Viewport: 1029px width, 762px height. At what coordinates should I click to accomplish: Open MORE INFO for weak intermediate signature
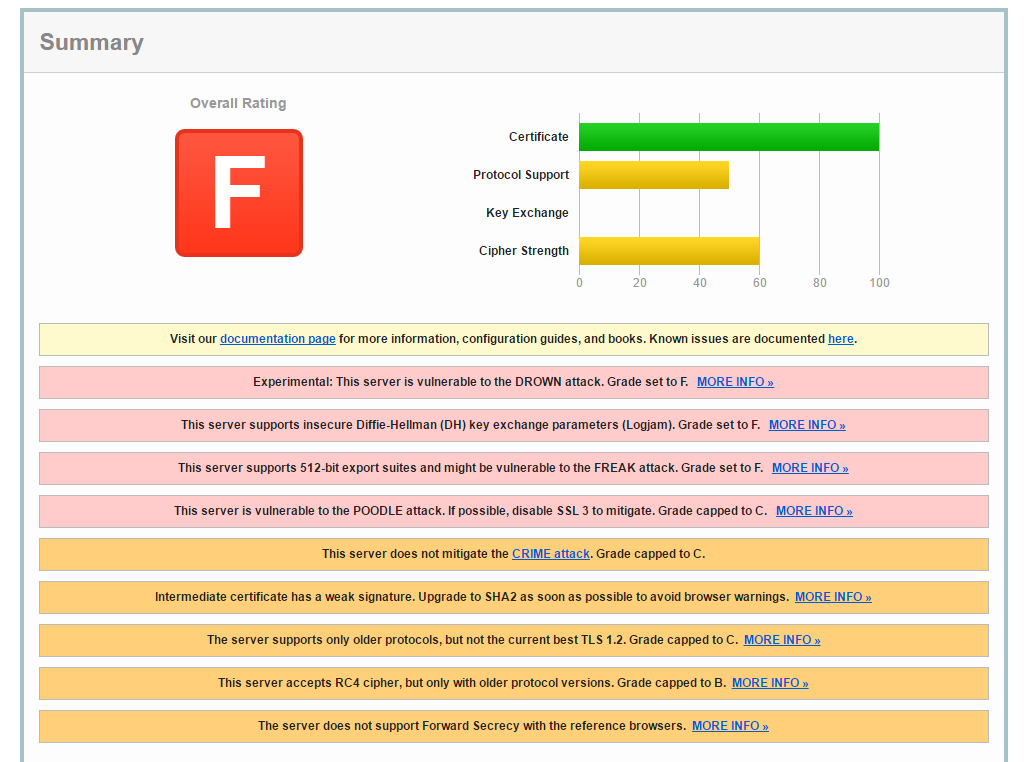click(x=832, y=597)
